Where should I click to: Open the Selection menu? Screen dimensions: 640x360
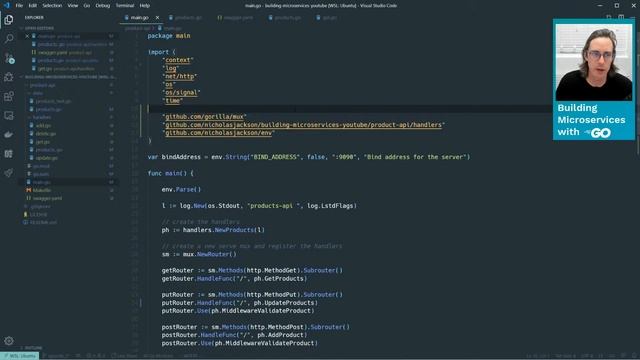[x=52, y=5]
